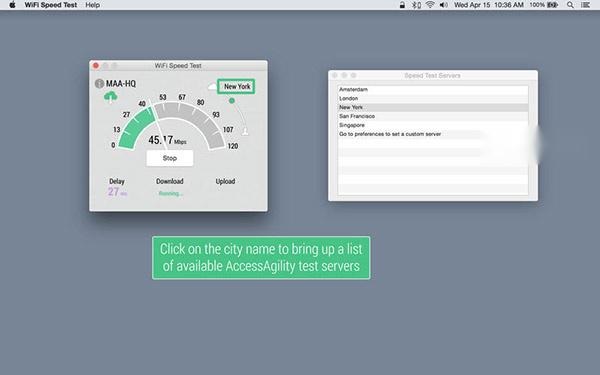Click the Speed Test Servers title bar
Image resolution: width=600 pixels, height=375 pixels.
pyautogui.click(x=433, y=75)
